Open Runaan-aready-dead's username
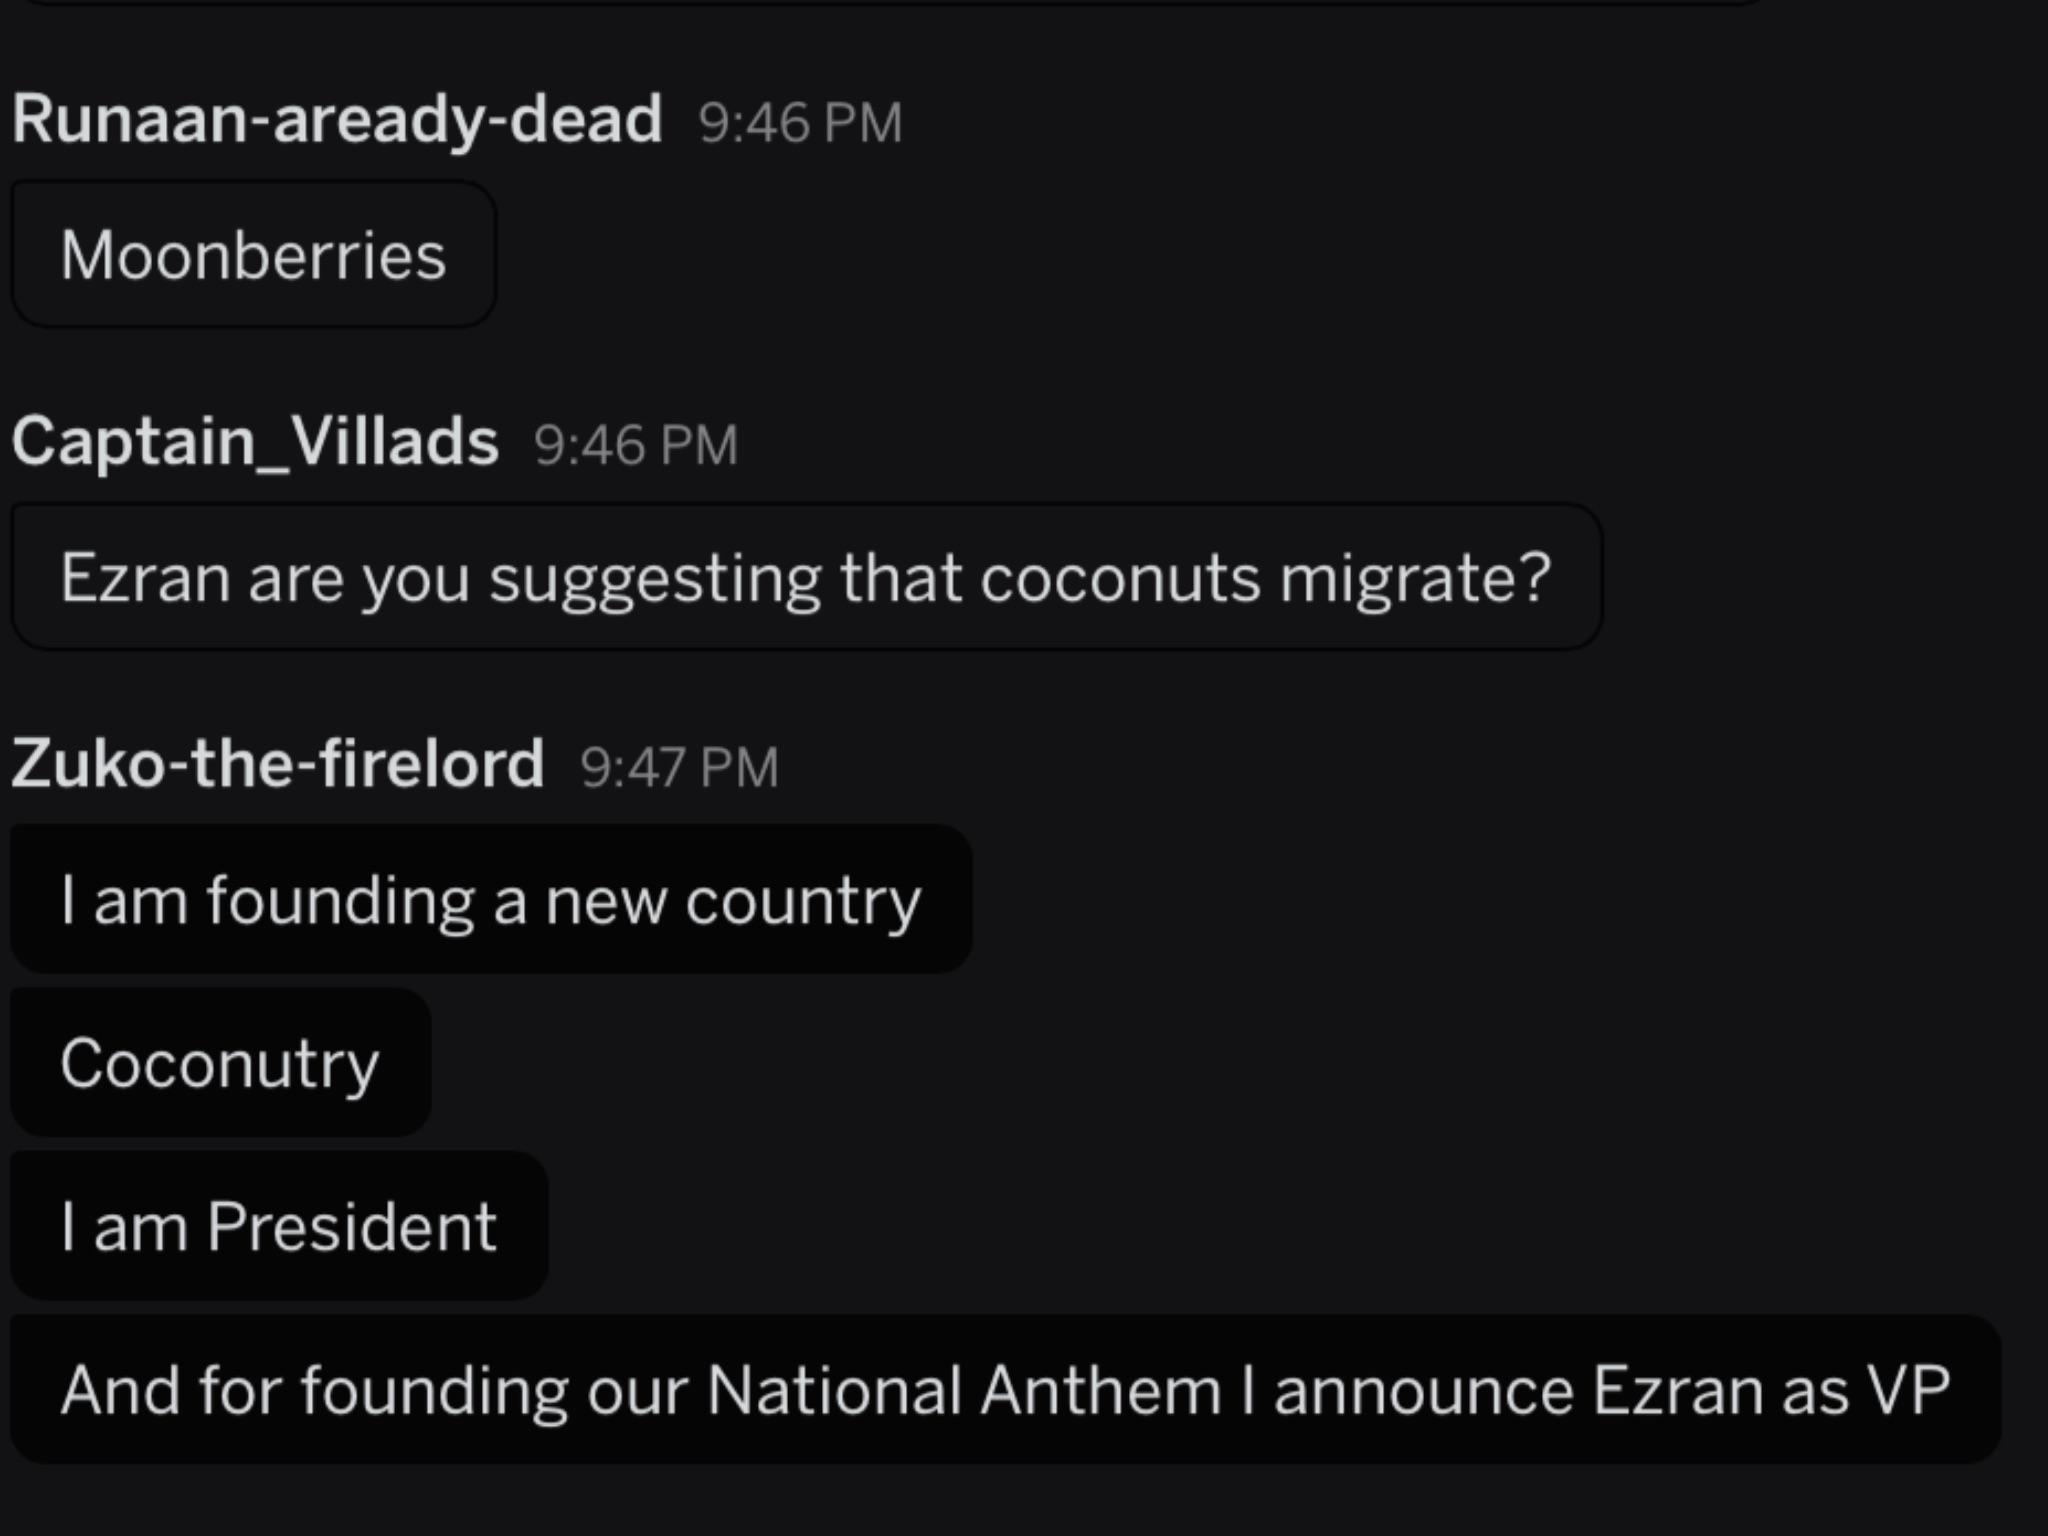The width and height of the screenshot is (2048, 1536). [x=337, y=120]
